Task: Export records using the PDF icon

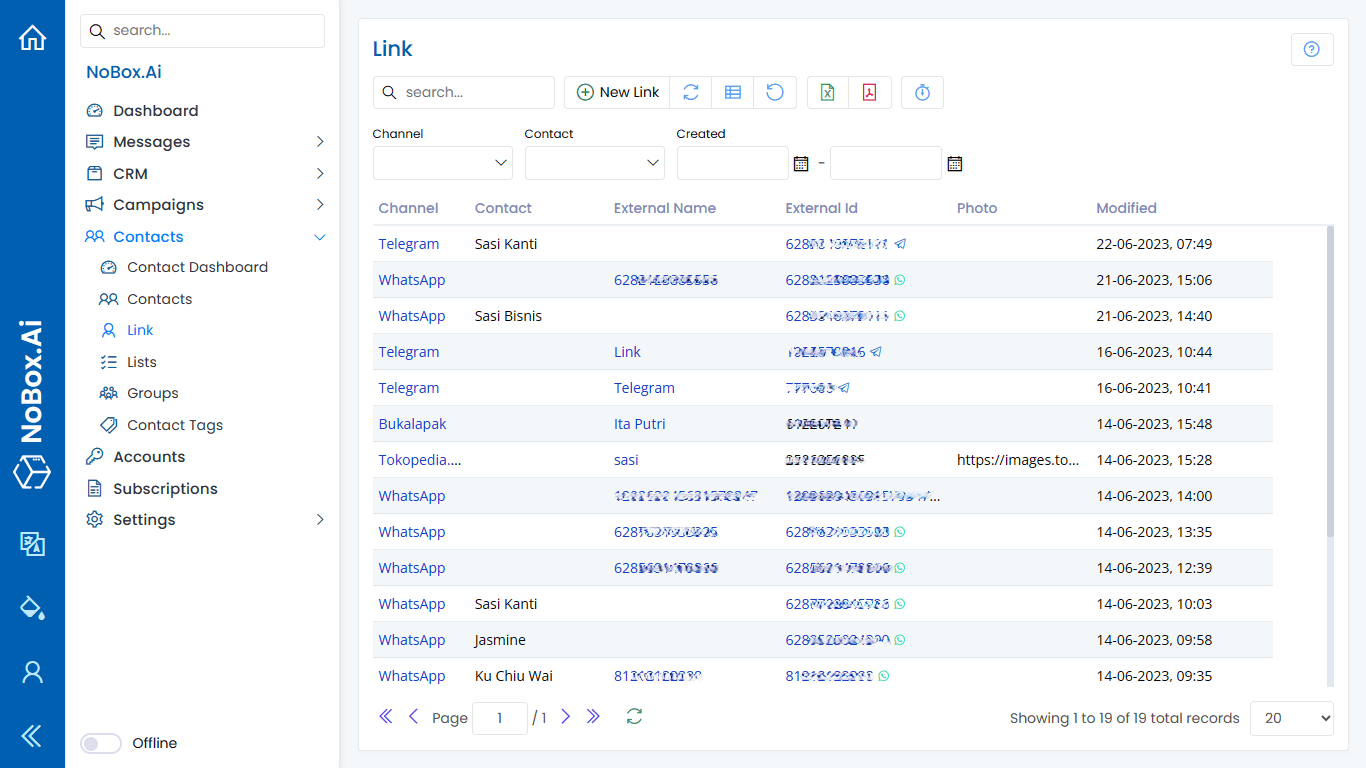Action: click(870, 92)
